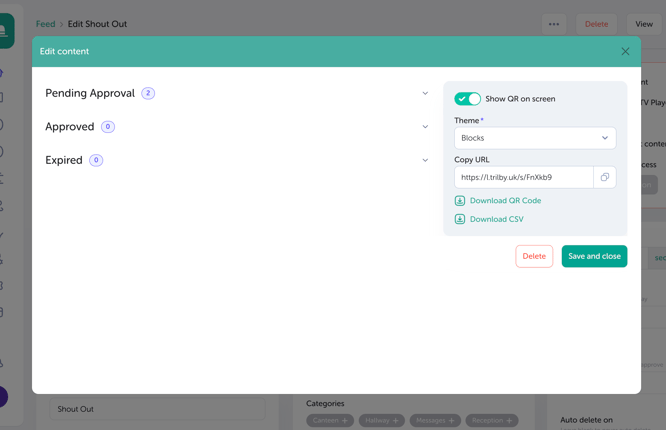Click the Approved heading

(x=70, y=127)
